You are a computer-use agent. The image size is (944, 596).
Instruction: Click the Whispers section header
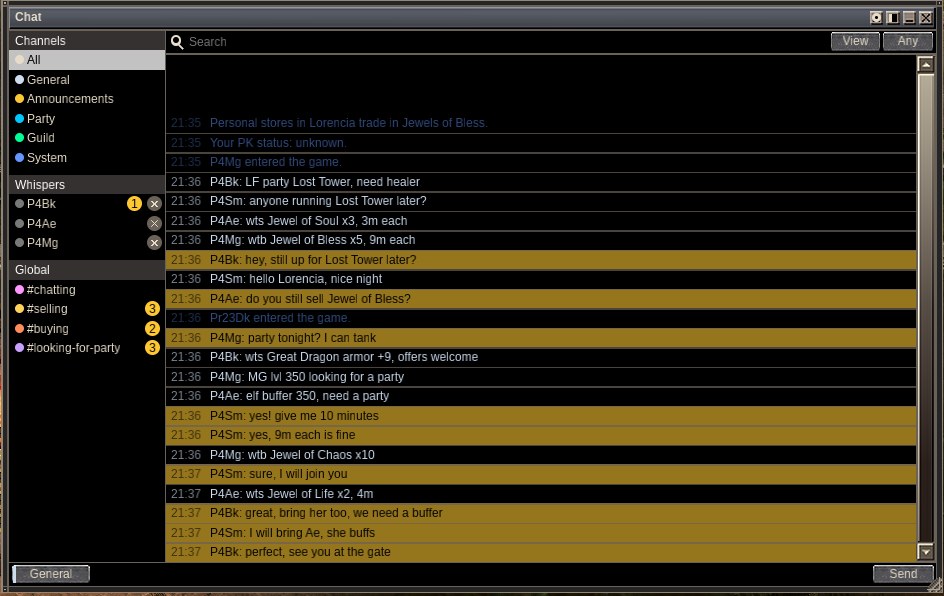pyautogui.click(x=87, y=184)
